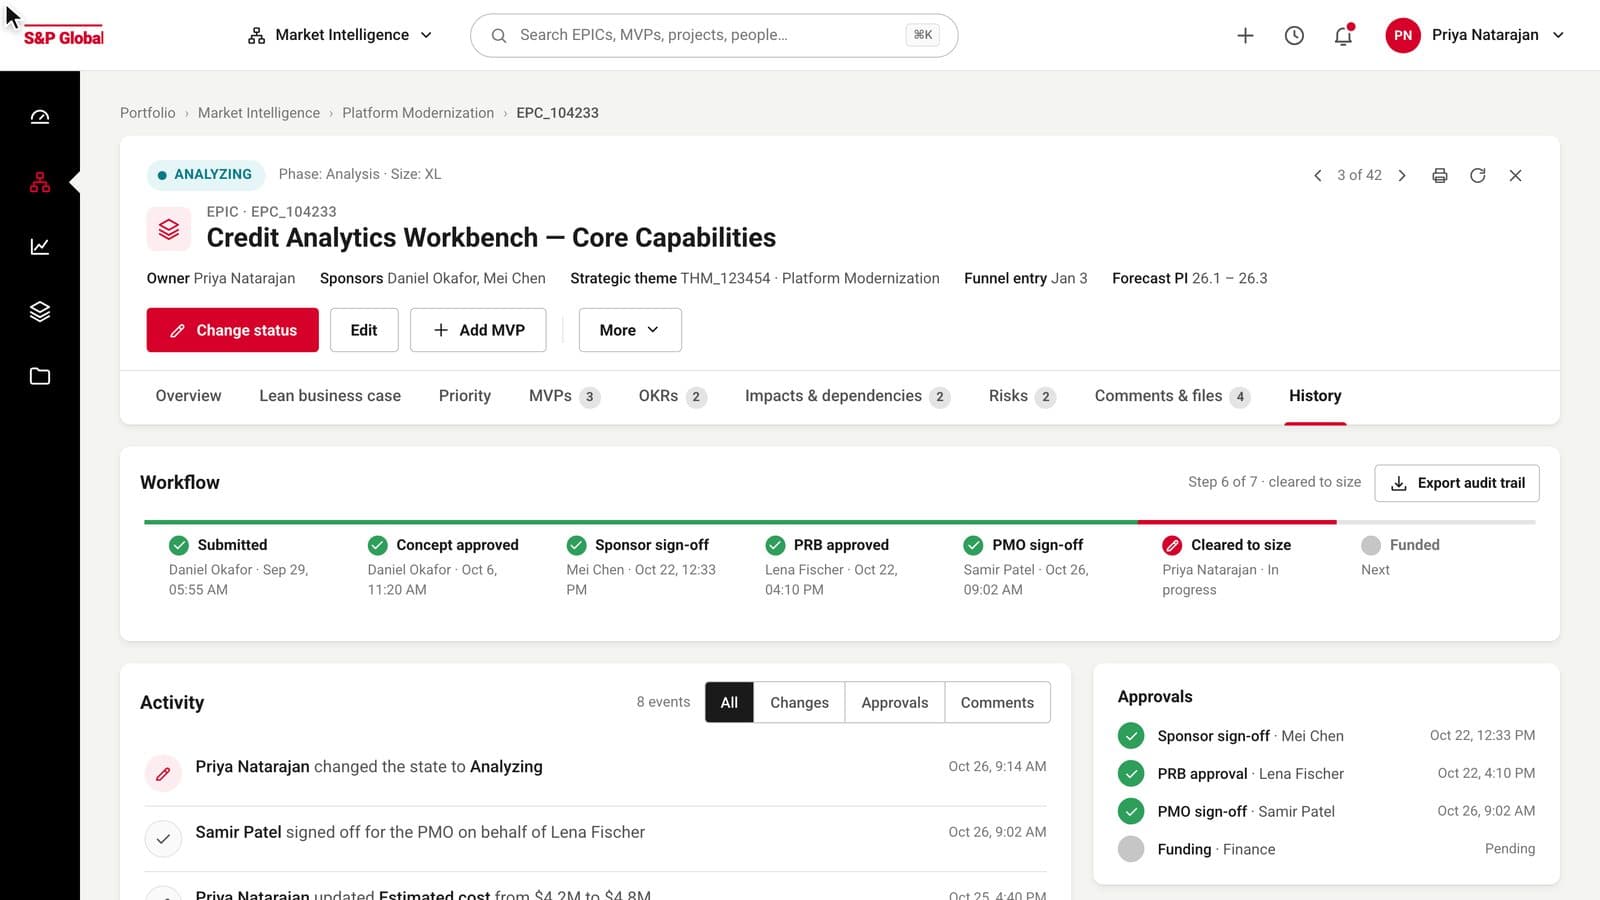This screenshot has height=900, width=1600.
Task: Open the notifications bell
Action: coord(1343,35)
